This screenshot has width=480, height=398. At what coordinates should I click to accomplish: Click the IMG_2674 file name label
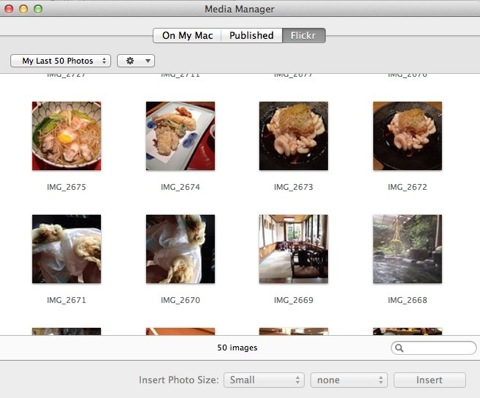pyautogui.click(x=180, y=187)
